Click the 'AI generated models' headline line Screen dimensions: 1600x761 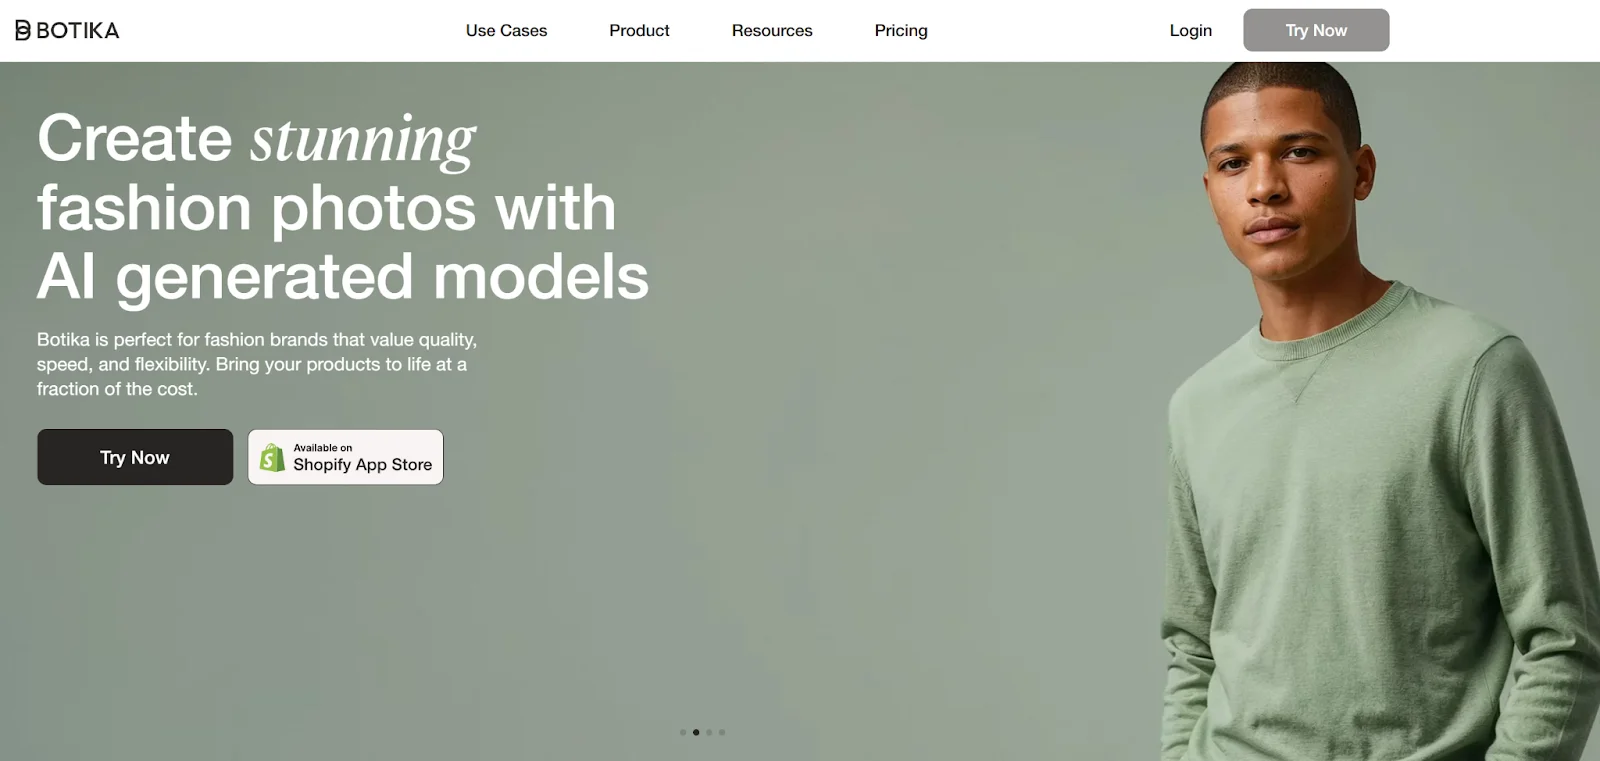343,277
